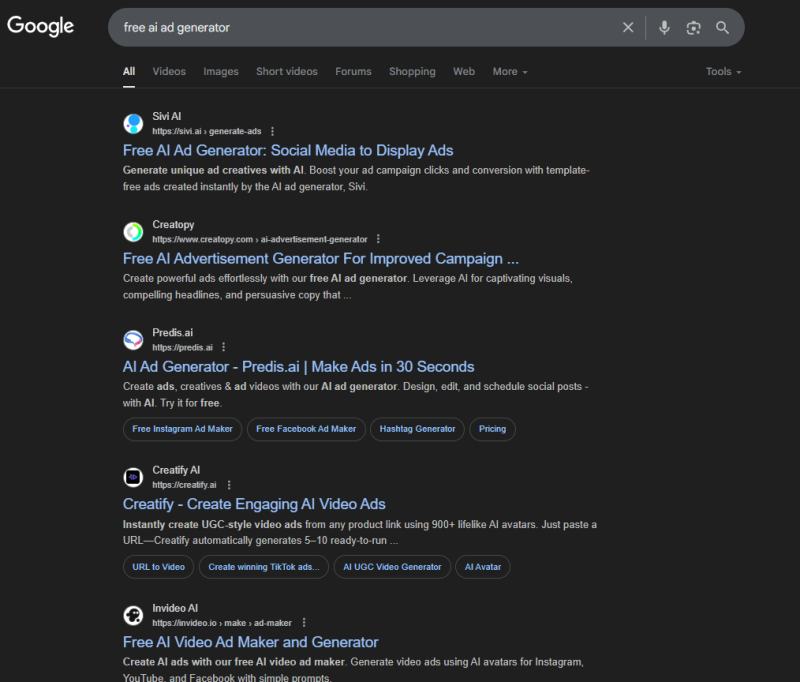Expand the More search filters dropdown
The height and width of the screenshot is (682, 800).
(510, 72)
